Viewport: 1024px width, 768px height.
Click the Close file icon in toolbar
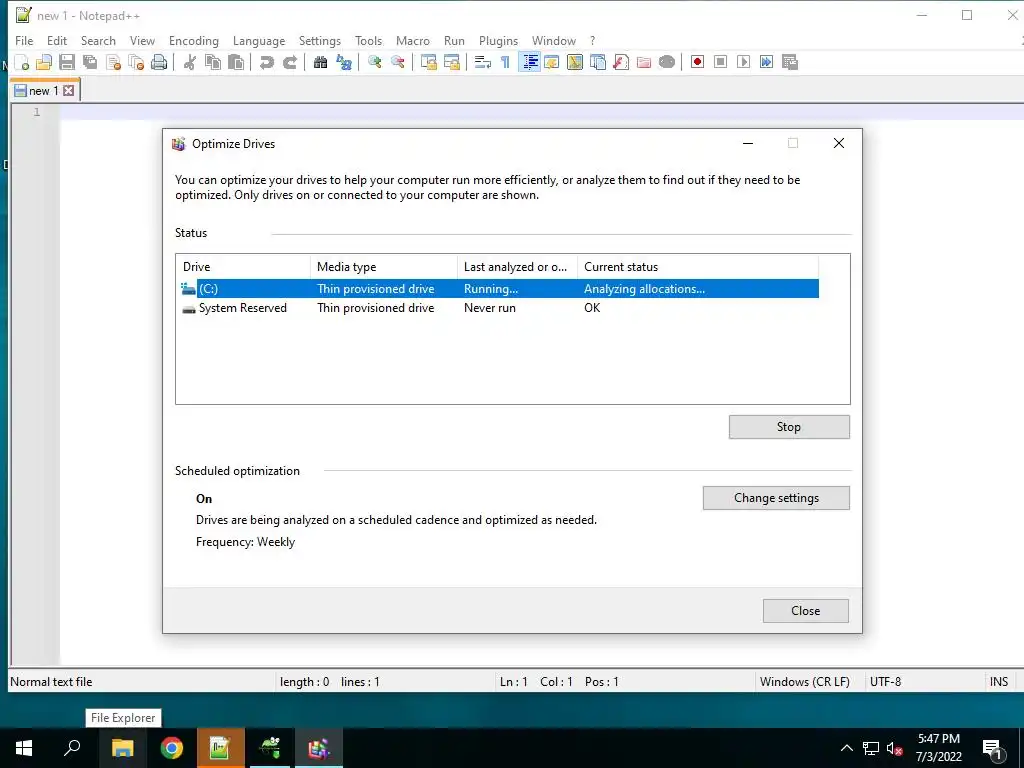(x=113, y=63)
